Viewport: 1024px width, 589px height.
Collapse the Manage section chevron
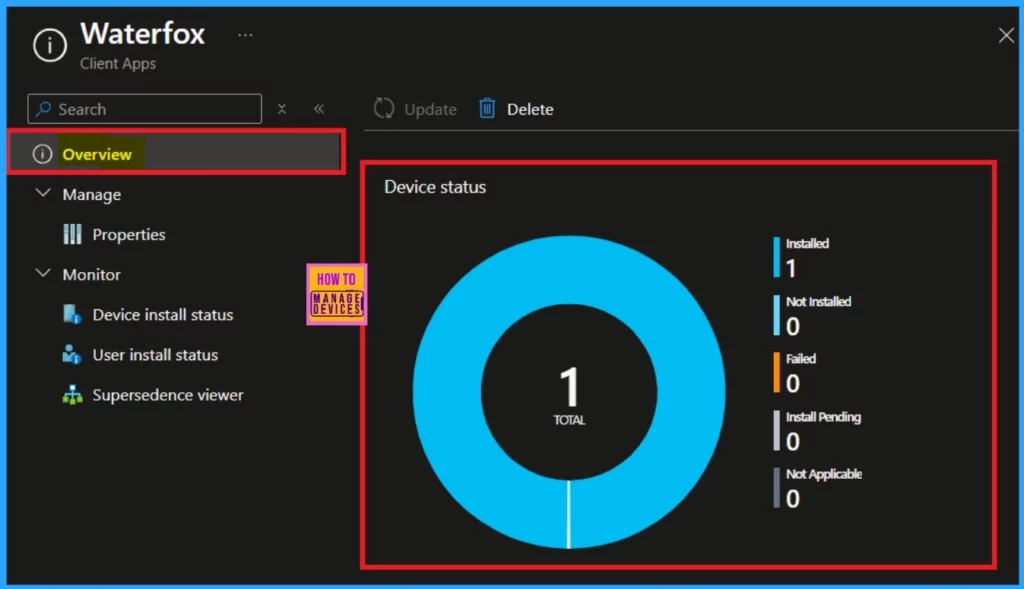(x=43, y=193)
